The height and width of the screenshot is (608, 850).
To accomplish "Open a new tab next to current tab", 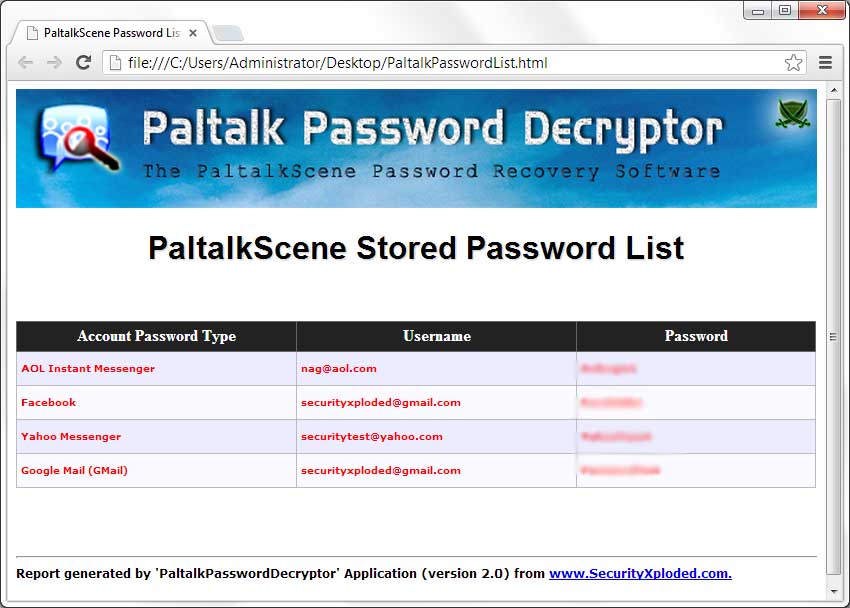I will tap(228, 34).
